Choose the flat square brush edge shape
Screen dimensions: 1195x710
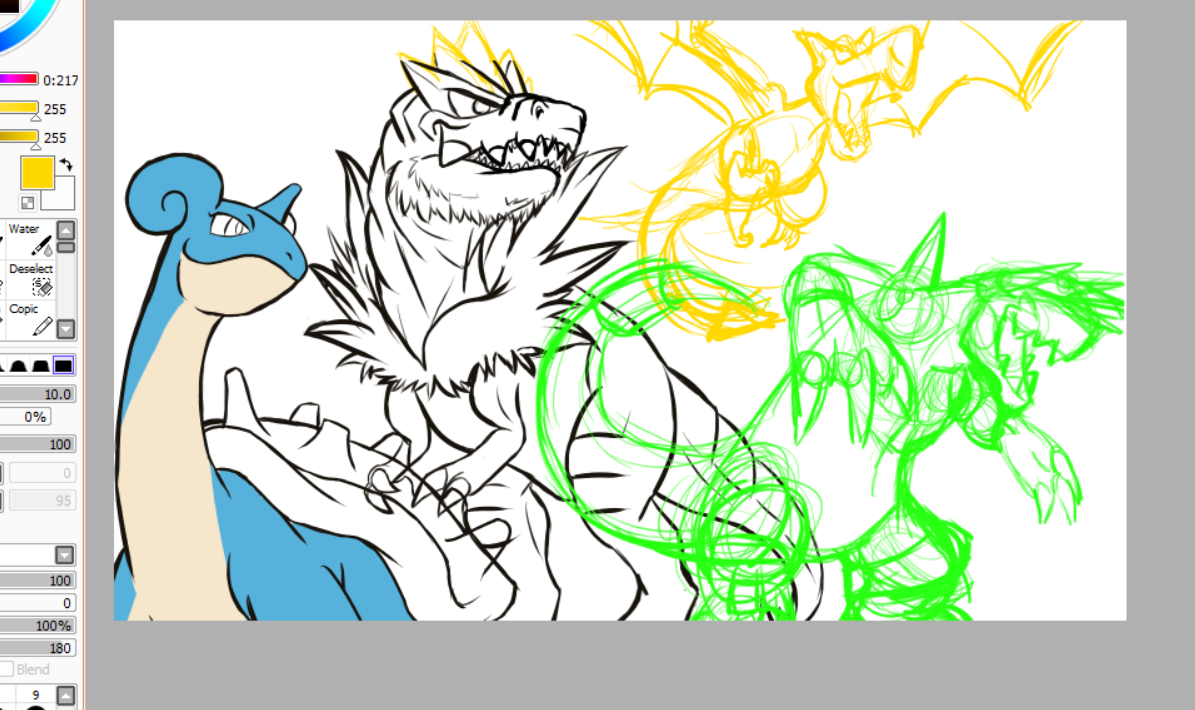[63, 366]
